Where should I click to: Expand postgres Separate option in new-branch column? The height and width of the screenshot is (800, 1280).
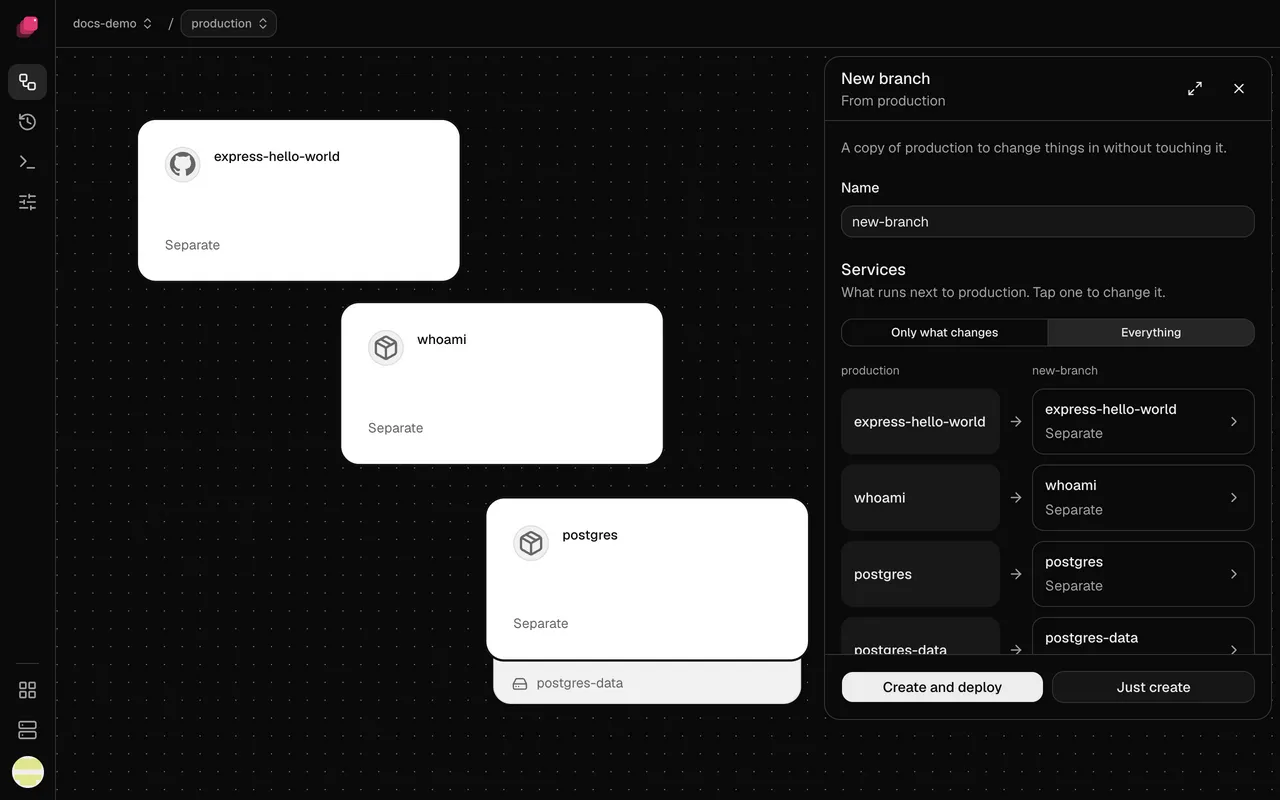[1143, 574]
